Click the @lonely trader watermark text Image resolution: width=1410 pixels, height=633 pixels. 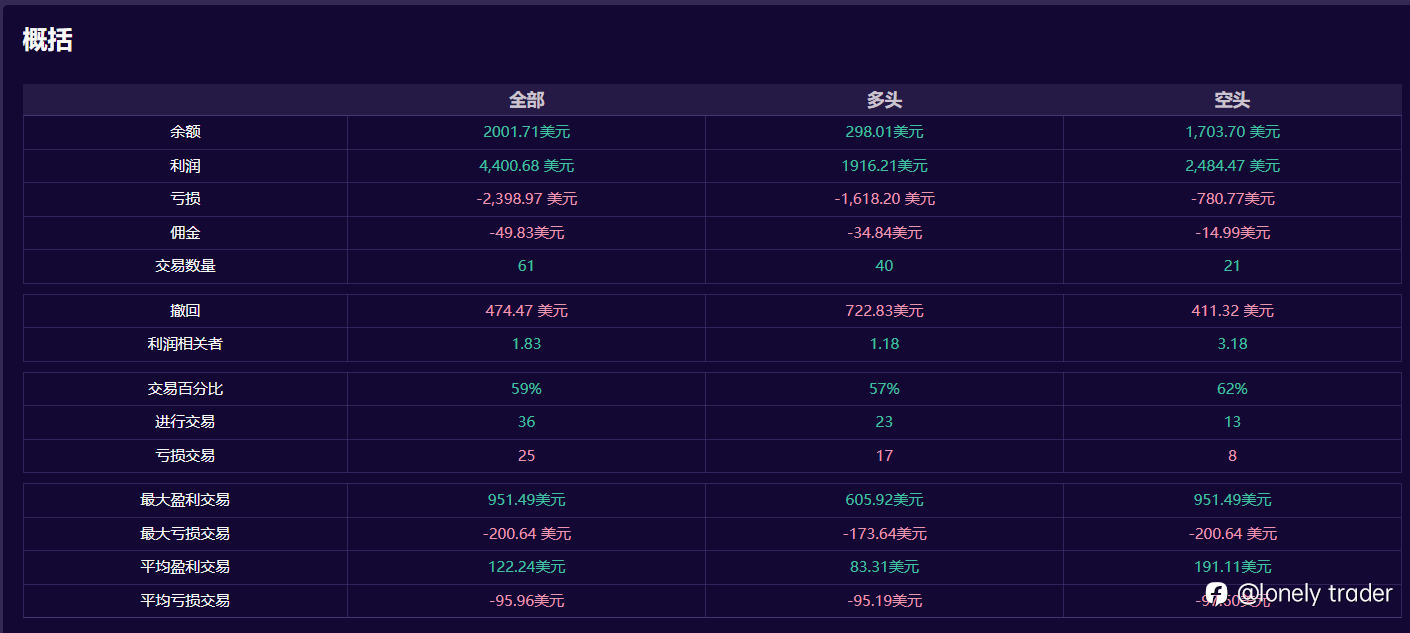(x=1314, y=594)
